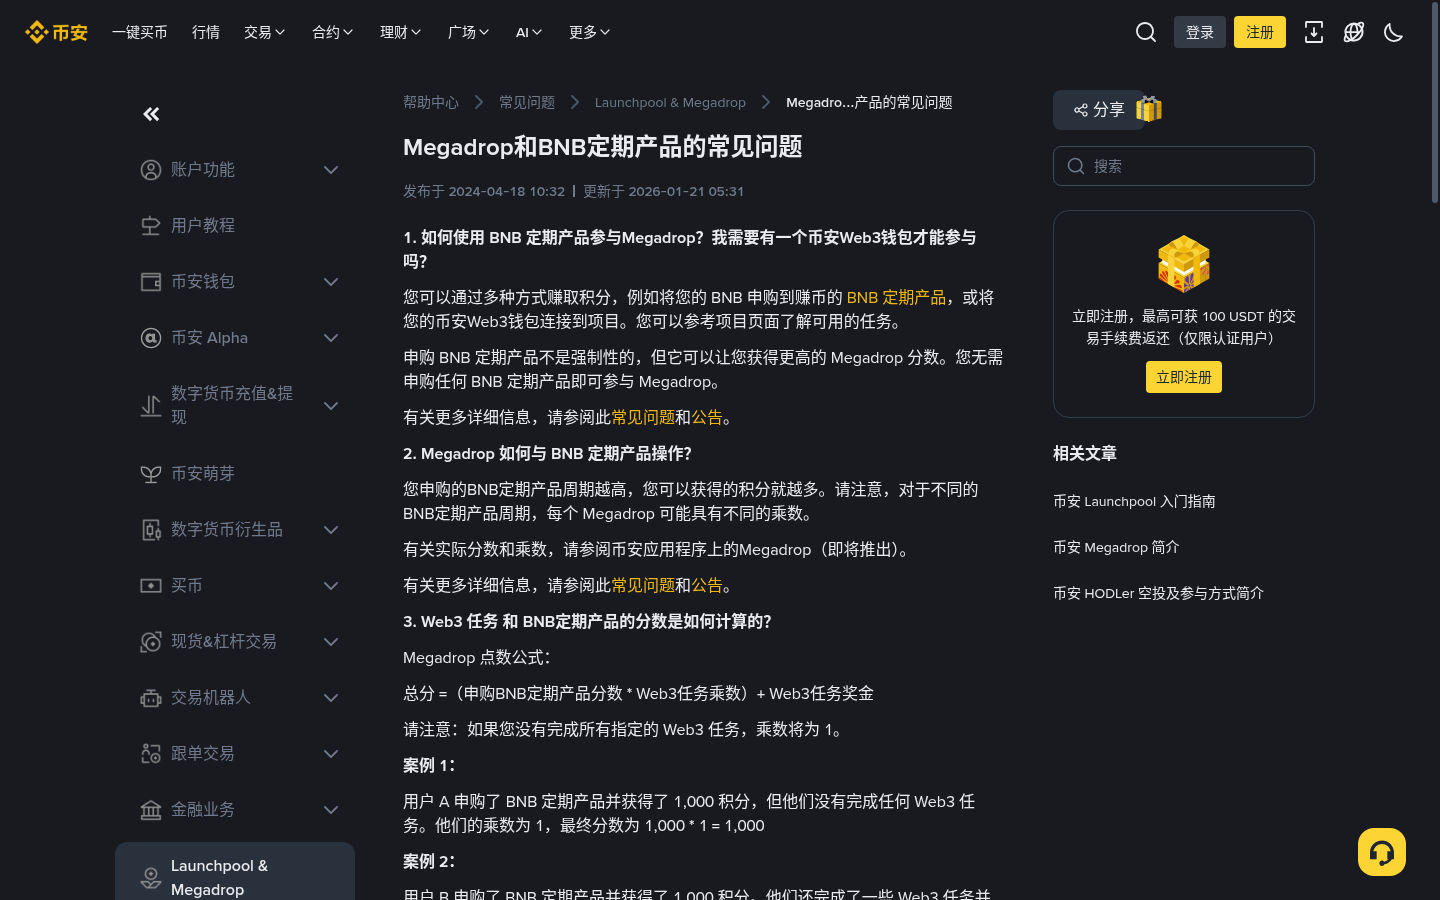Click the 账户功能 user icon
The width and height of the screenshot is (1440, 900).
[151, 170]
